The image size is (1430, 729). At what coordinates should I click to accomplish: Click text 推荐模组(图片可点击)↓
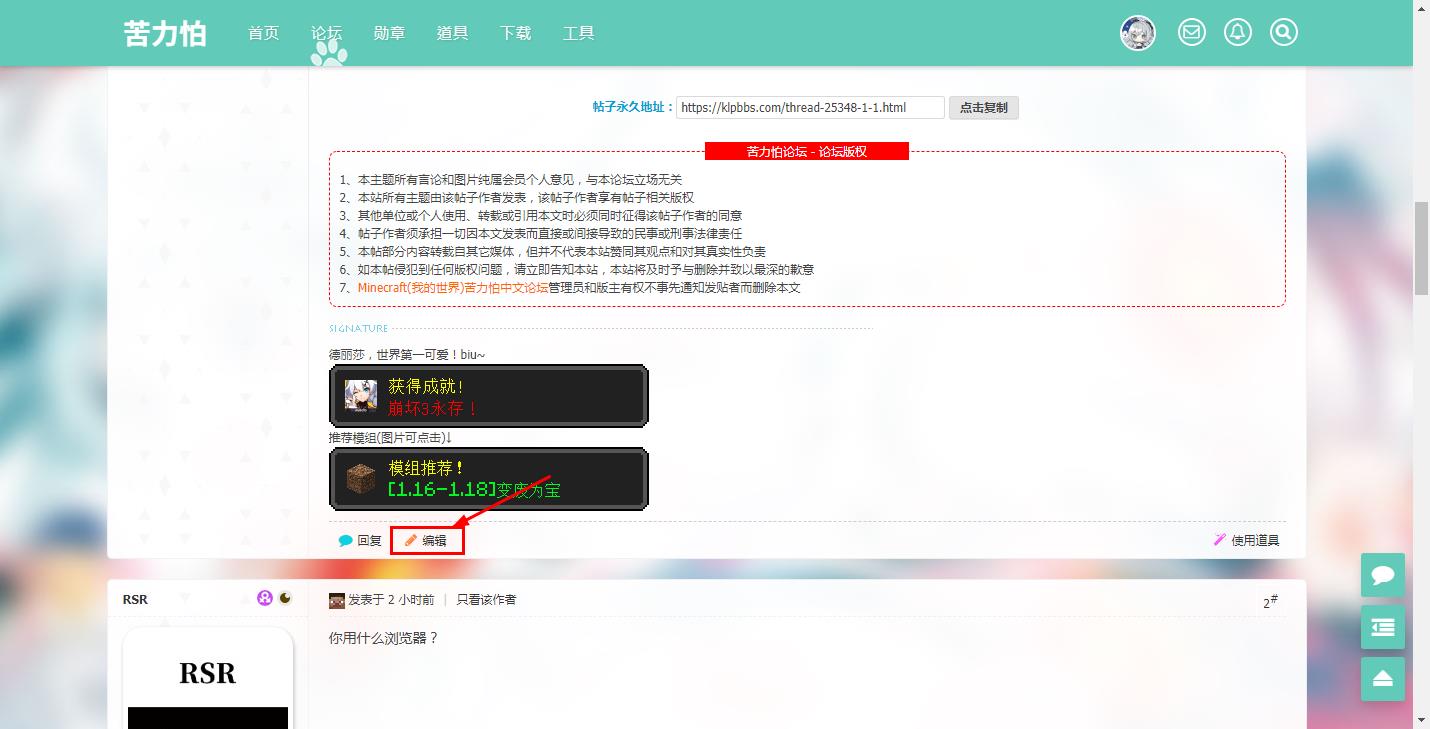pyautogui.click(x=391, y=438)
